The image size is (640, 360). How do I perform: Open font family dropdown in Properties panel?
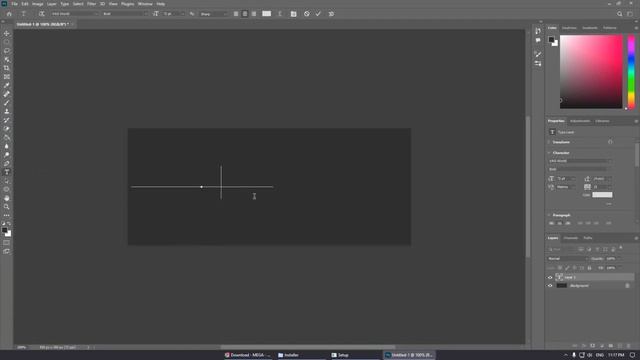pyautogui.click(x=580, y=161)
